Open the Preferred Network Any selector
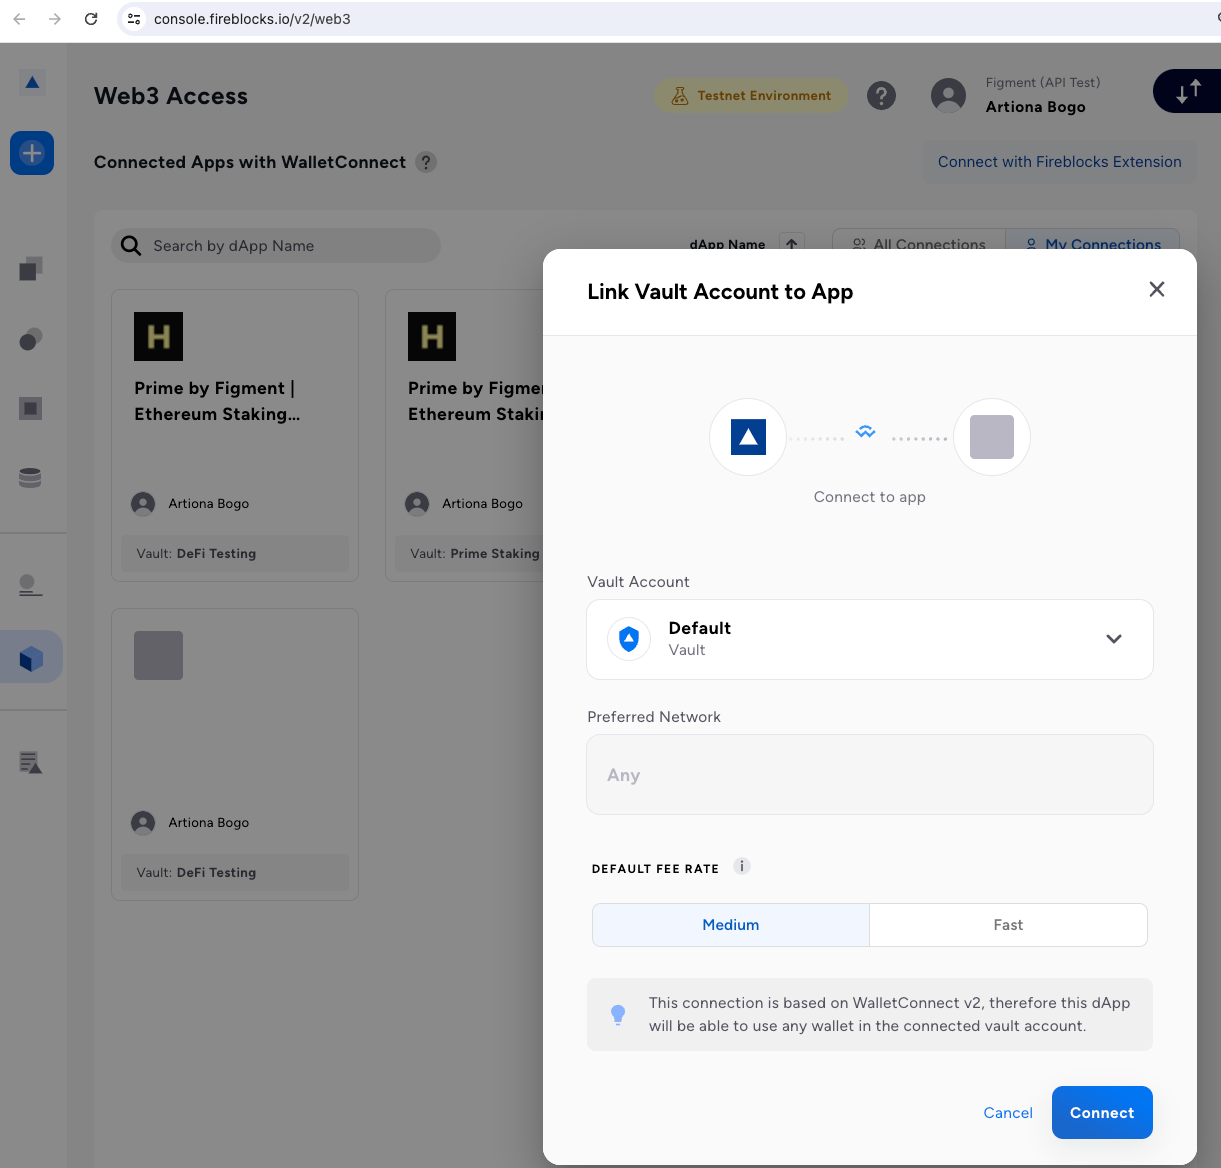The width and height of the screenshot is (1221, 1168). [869, 775]
